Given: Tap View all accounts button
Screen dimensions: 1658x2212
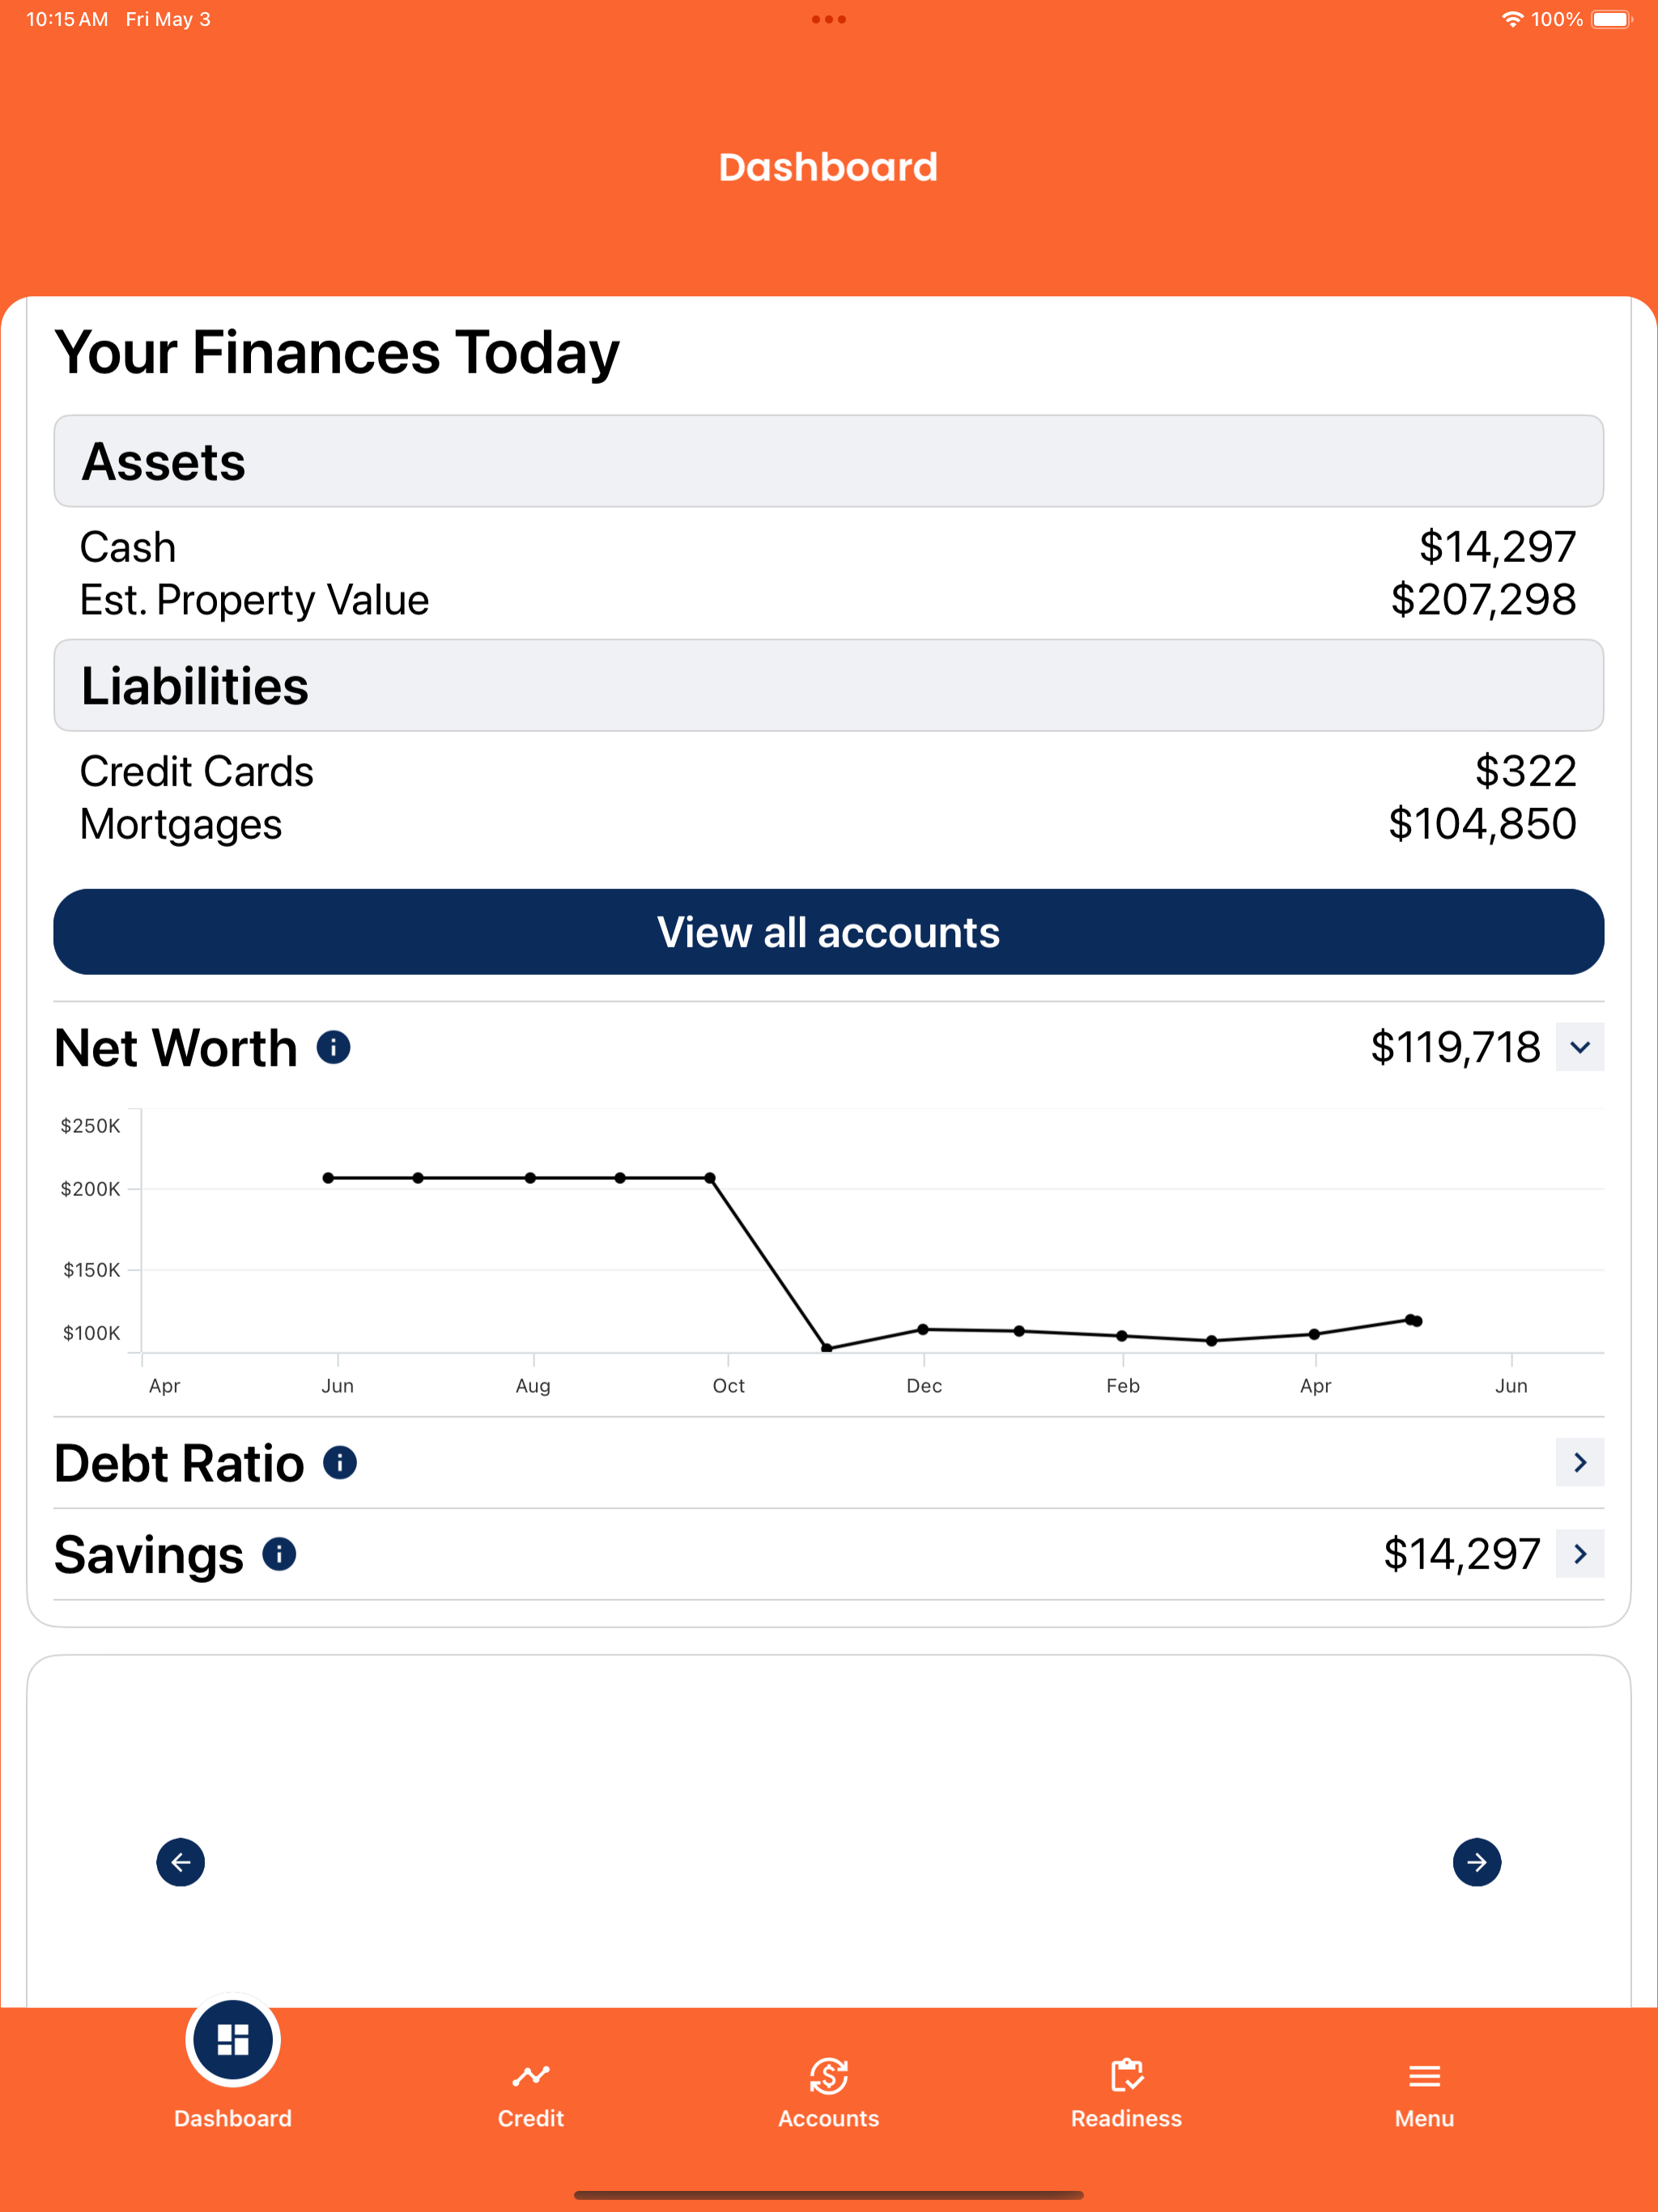Looking at the screenshot, I should pos(829,932).
